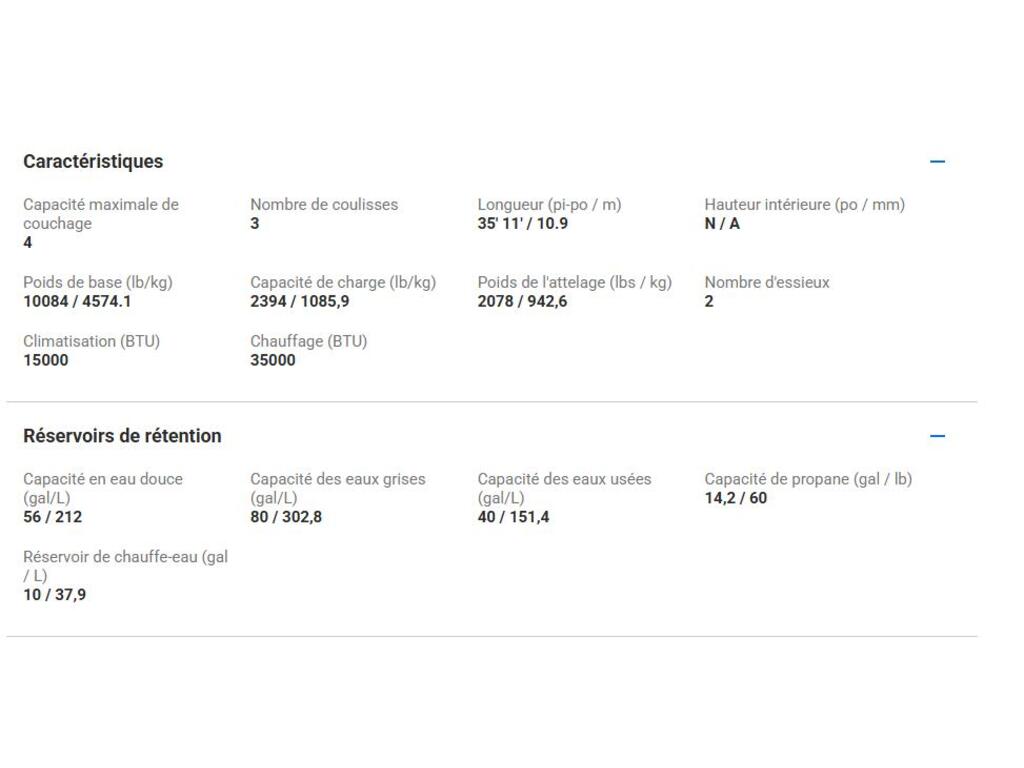Select the fresh water value 56 / 212
This screenshot has height=768, width=1024.
[x=53, y=518]
